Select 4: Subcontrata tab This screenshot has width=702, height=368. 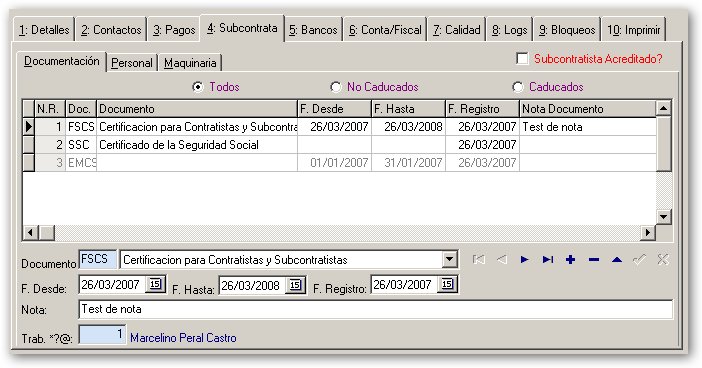click(242, 28)
